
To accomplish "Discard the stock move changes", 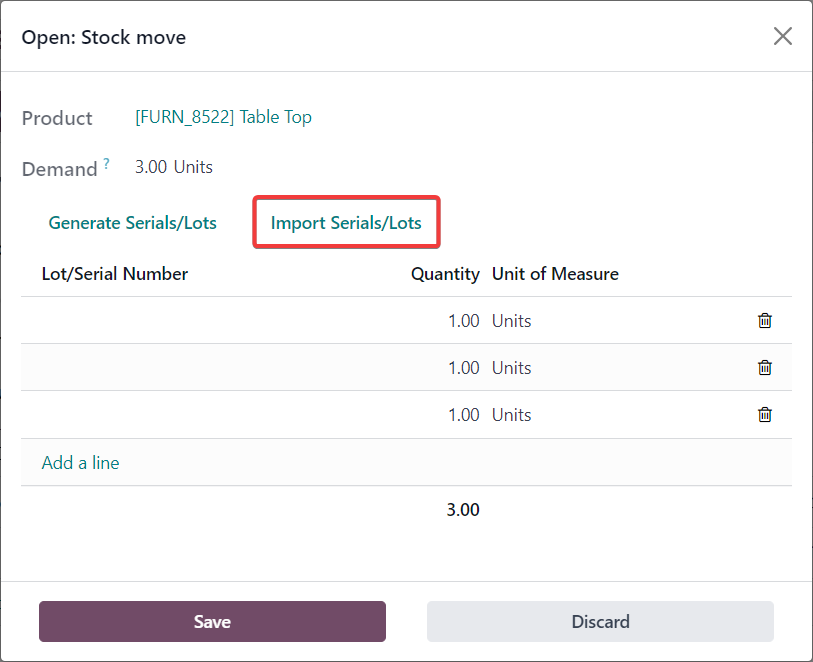I will tap(600, 621).
